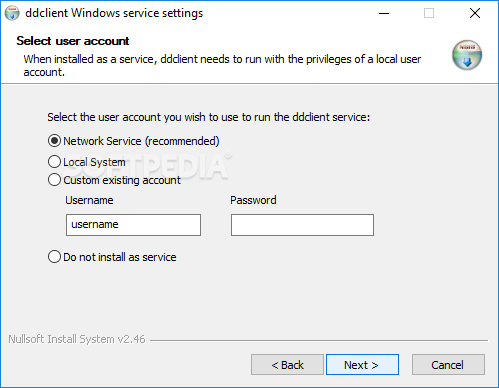Click the Nullsoft Install System v2.46 text
The width and height of the screenshot is (499, 388).
click(x=77, y=339)
